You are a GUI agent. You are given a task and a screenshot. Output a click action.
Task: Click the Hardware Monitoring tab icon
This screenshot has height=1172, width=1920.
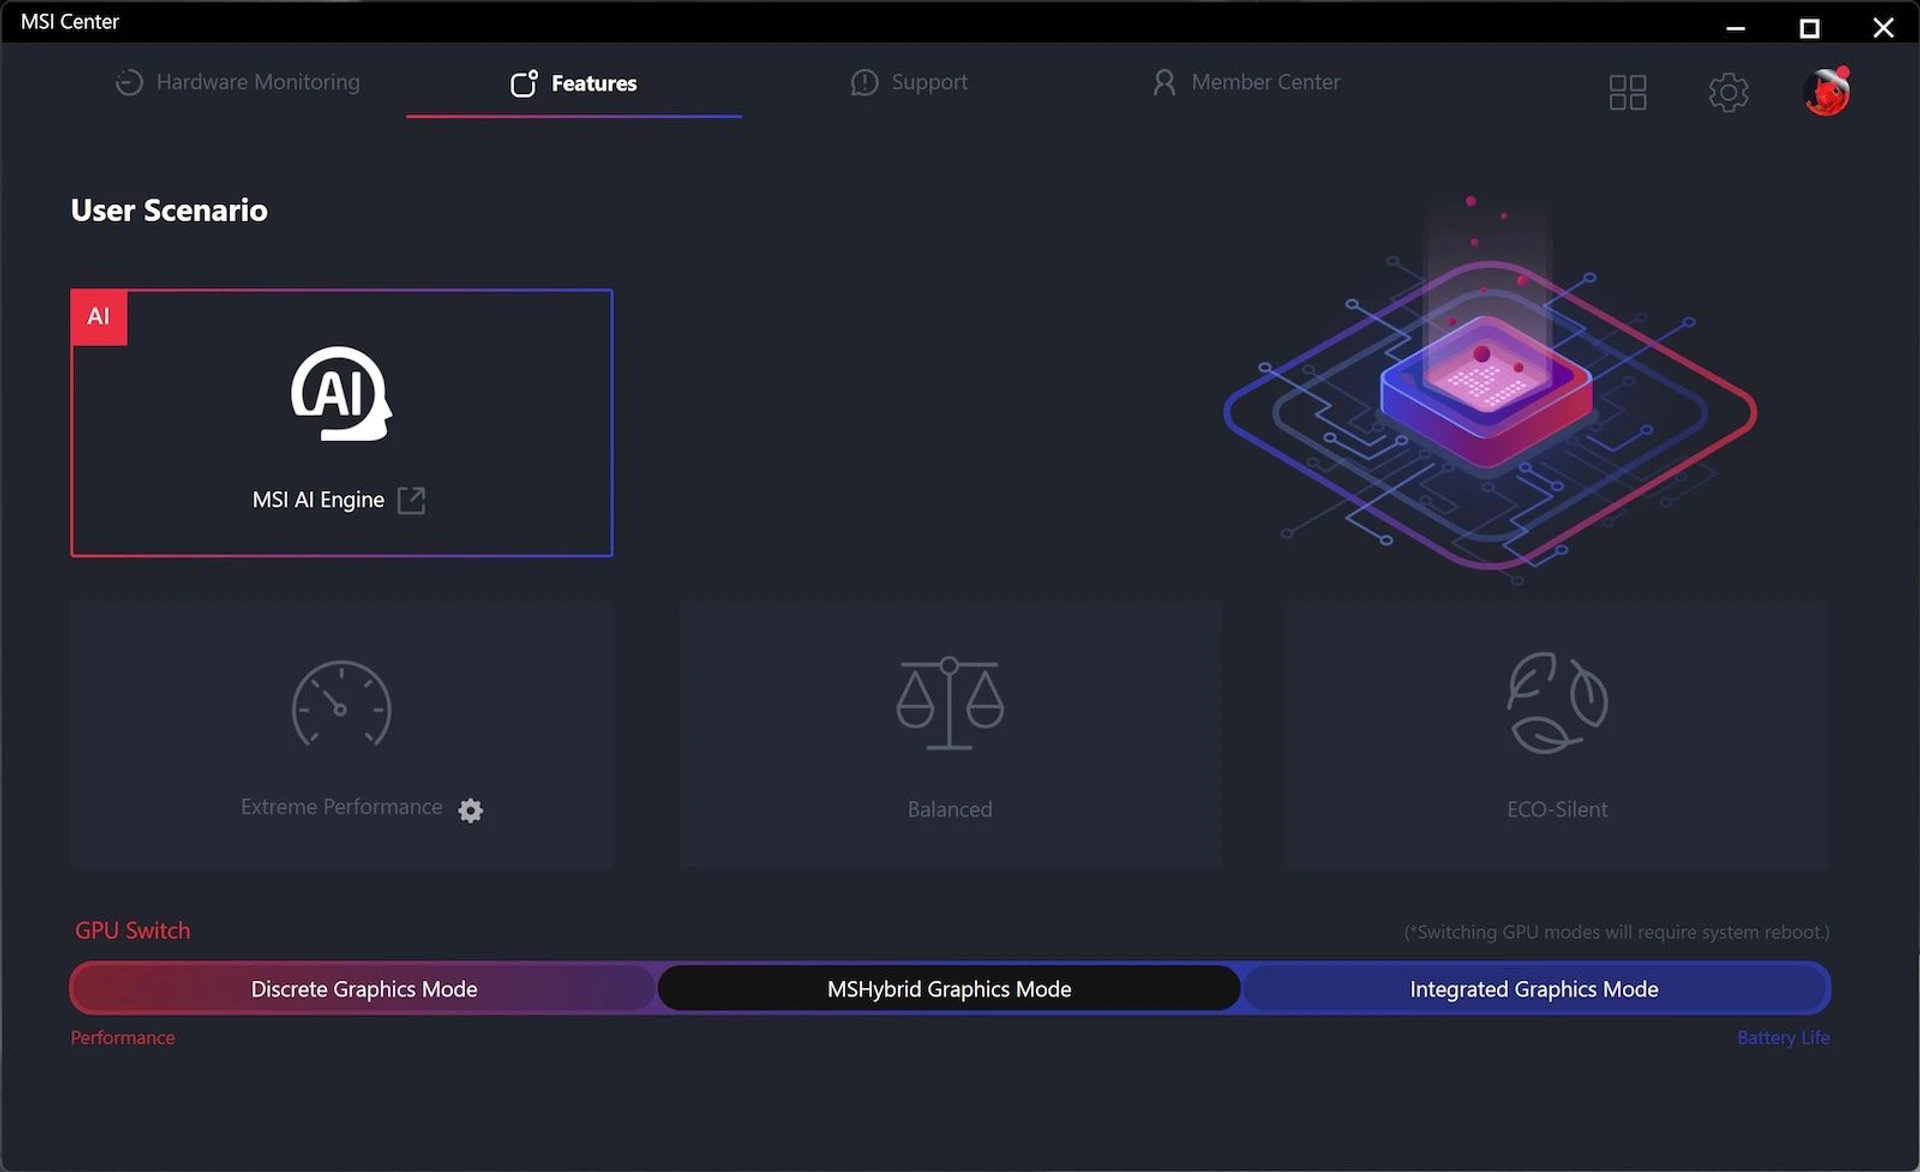coord(129,83)
